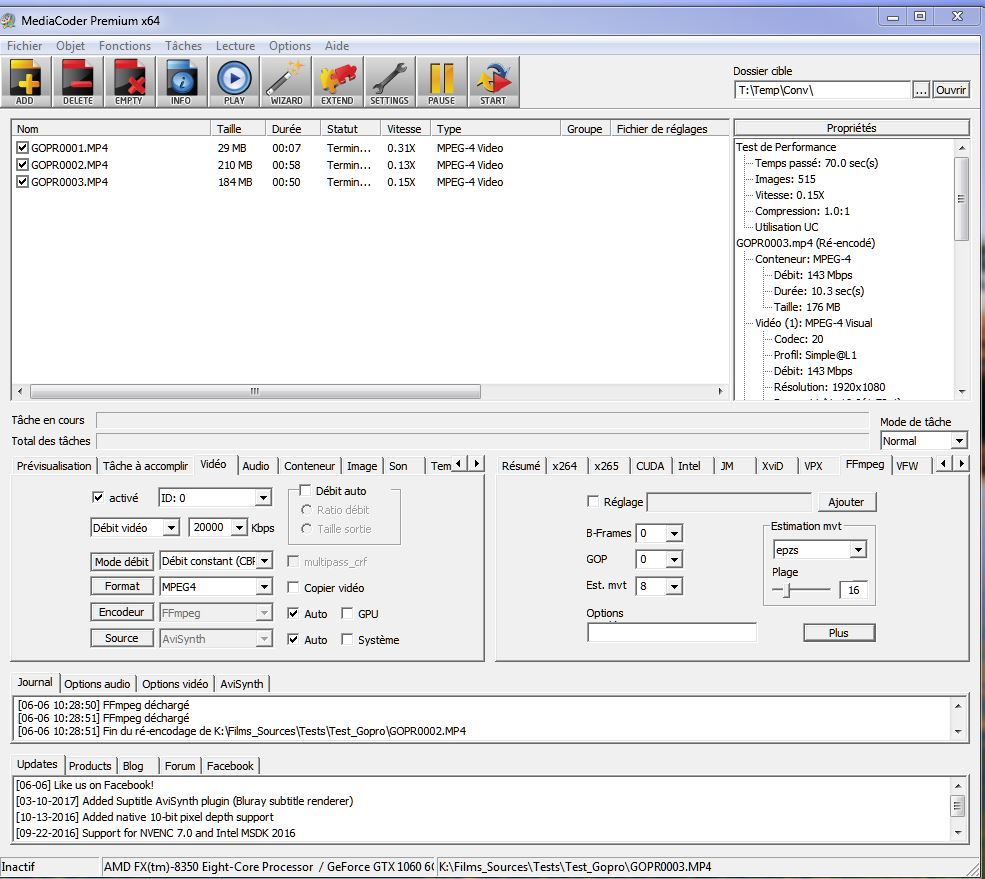The width and height of the screenshot is (985, 879).
Task: Open the video ID dropdown
Action: (x=264, y=498)
